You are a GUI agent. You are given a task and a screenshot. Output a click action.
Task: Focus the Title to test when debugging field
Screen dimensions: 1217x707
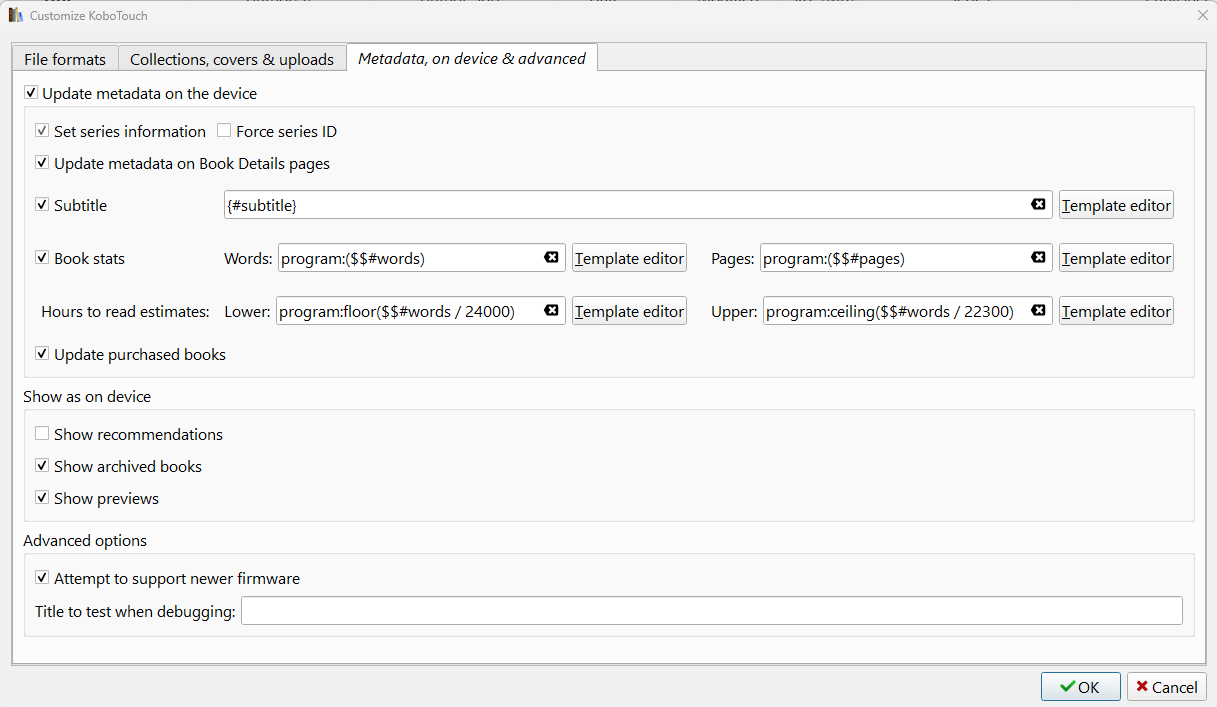[711, 611]
